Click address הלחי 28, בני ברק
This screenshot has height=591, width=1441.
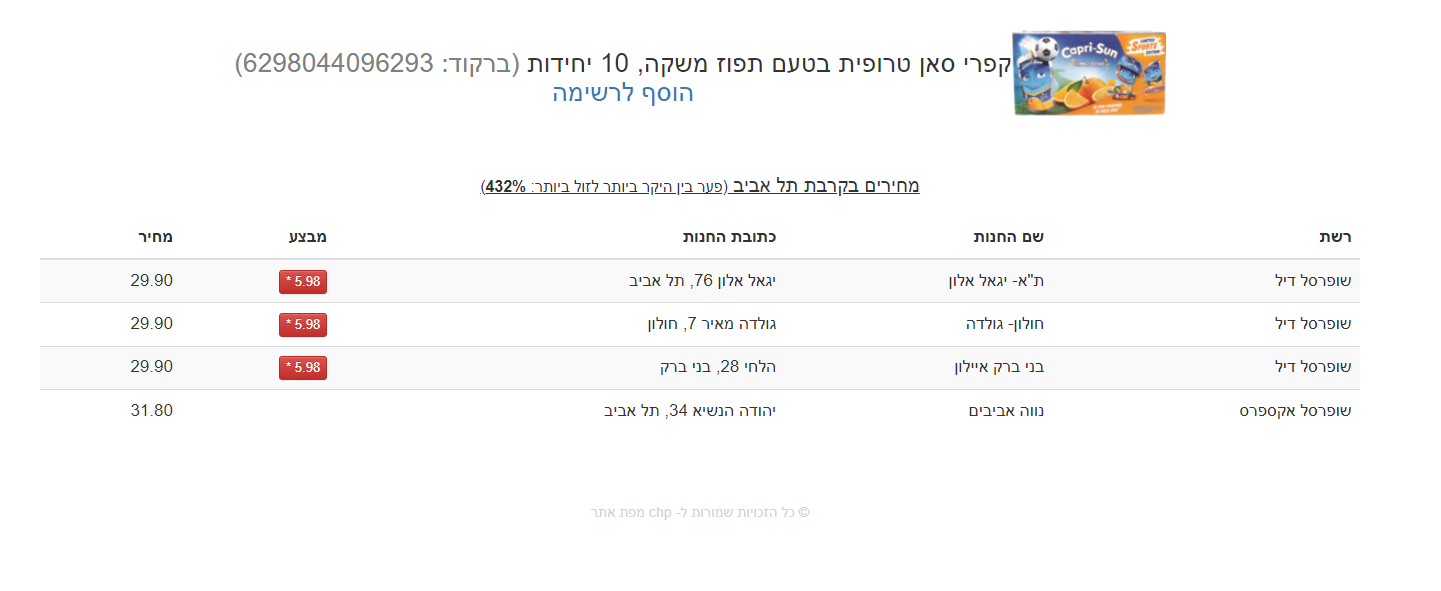717,367
